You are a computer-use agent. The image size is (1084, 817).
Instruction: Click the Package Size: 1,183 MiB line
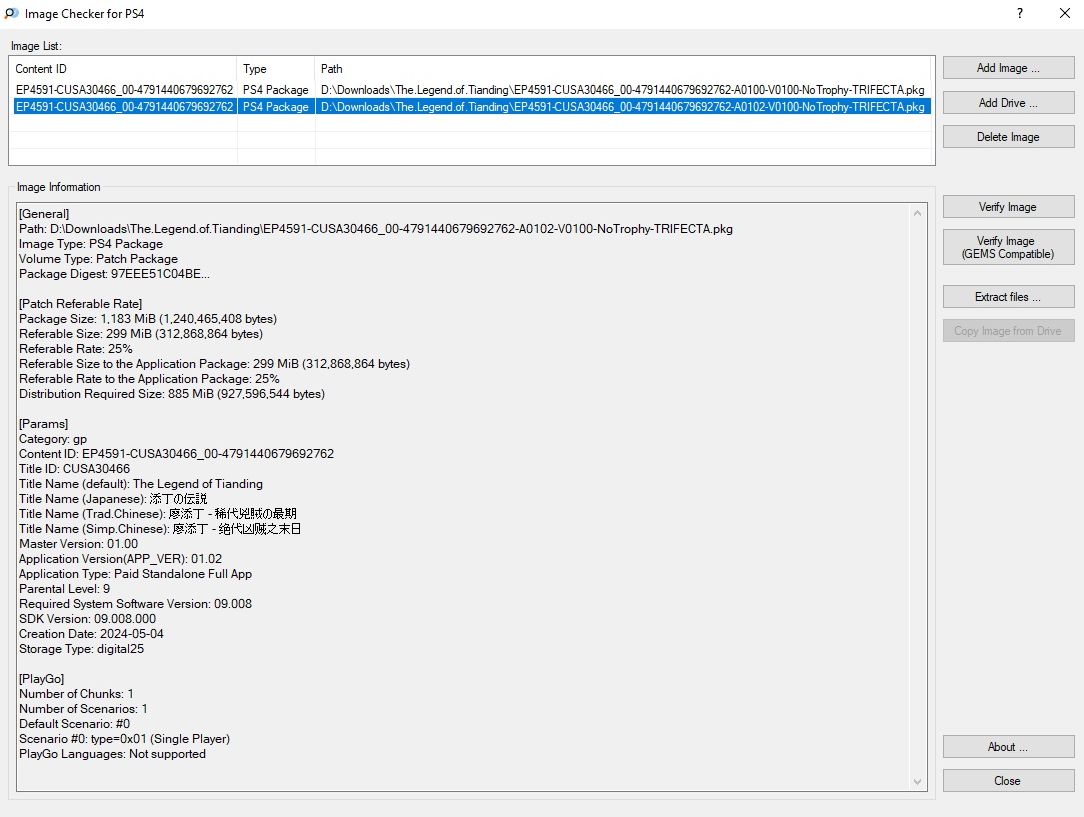148,319
